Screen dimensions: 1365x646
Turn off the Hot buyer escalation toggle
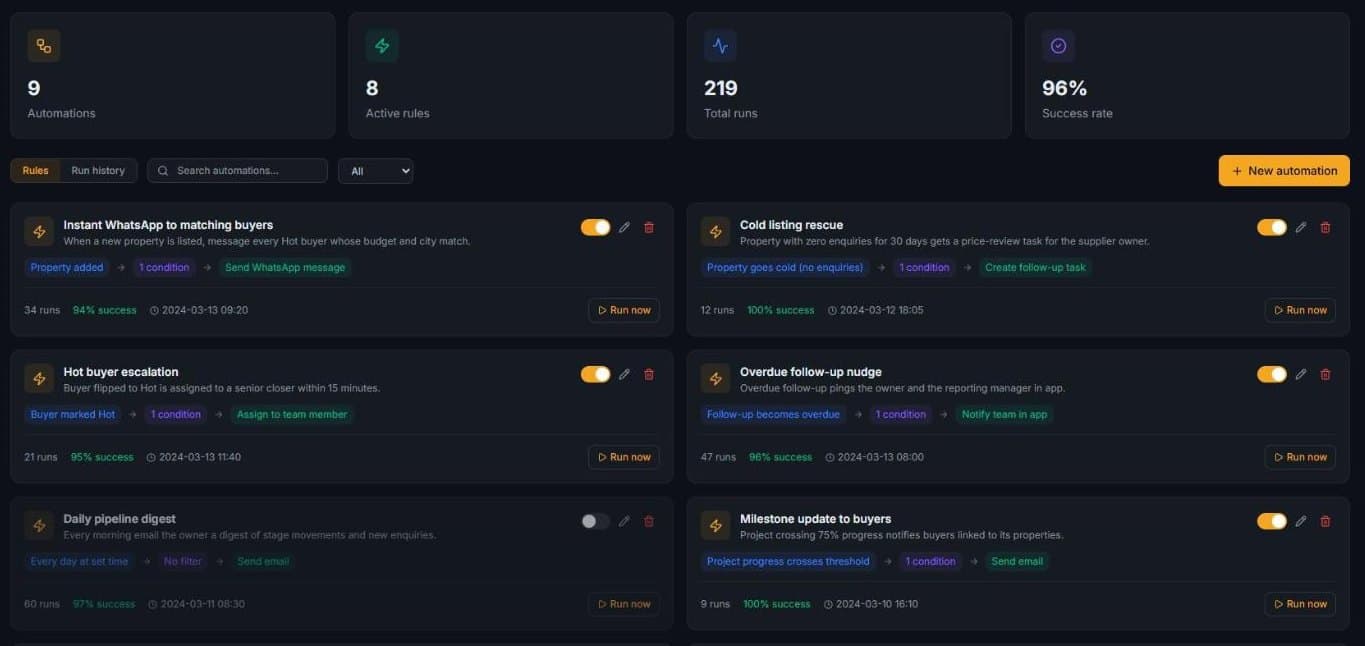pyautogui.click(x=595, y=374)
